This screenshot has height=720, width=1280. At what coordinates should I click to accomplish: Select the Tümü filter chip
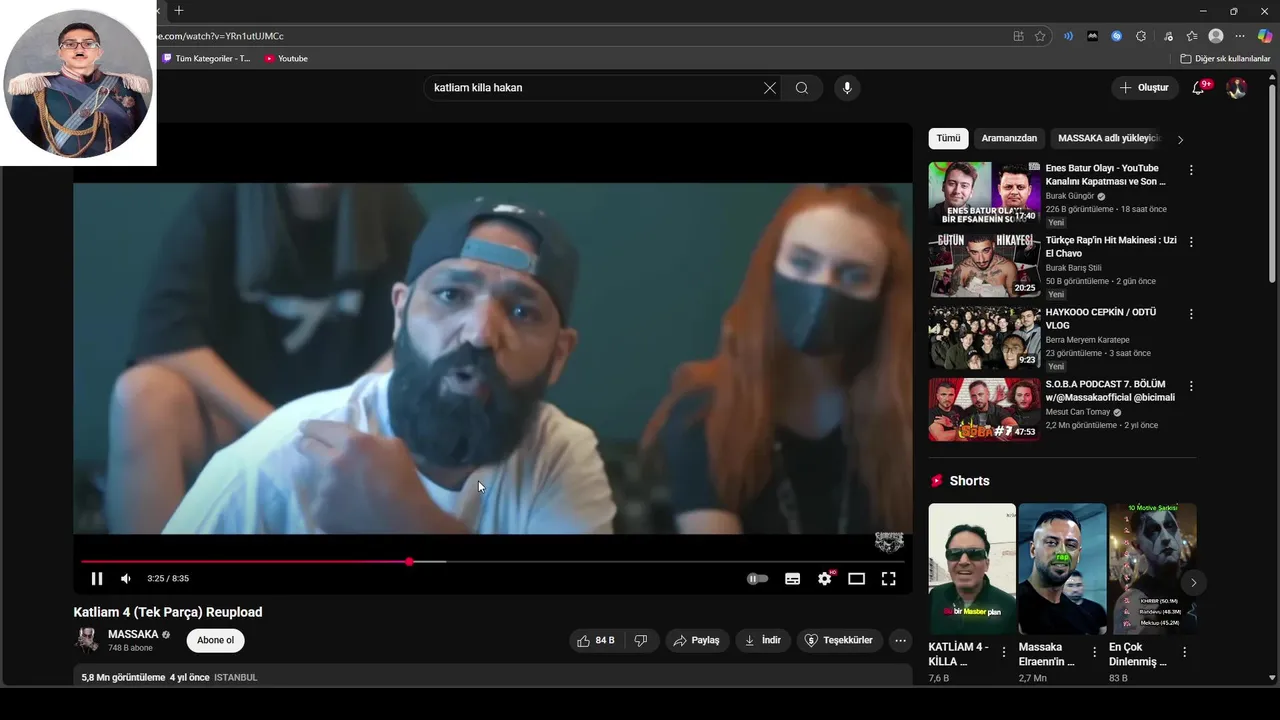point(948,138)
